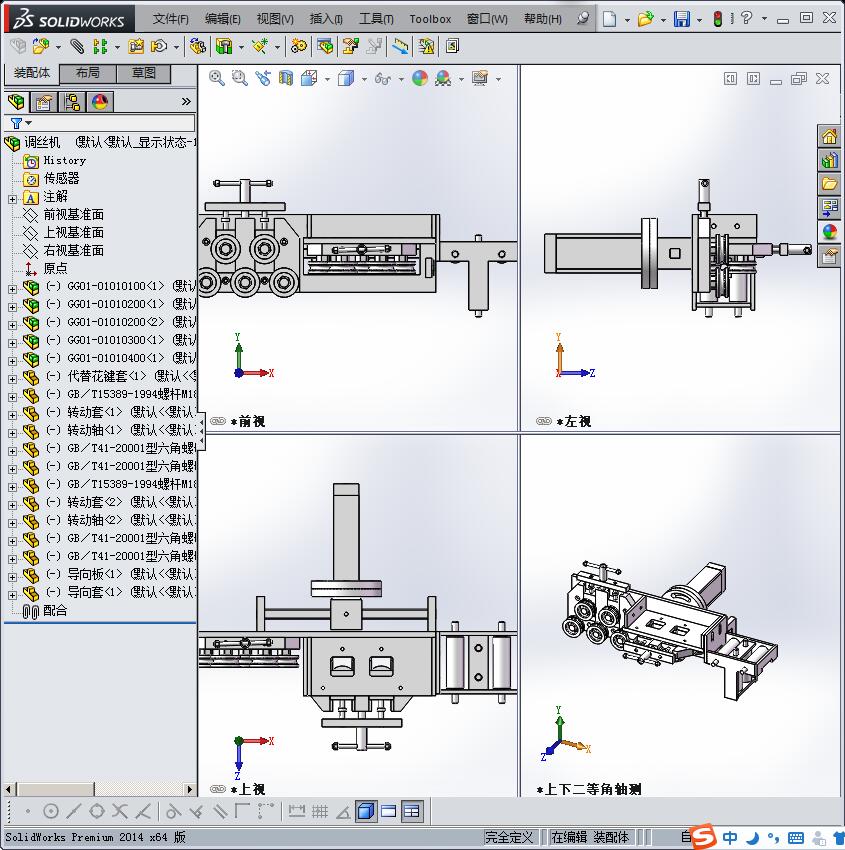Click the New document icon
Viewport: 845px width, 850px height.
click(610, 19)
